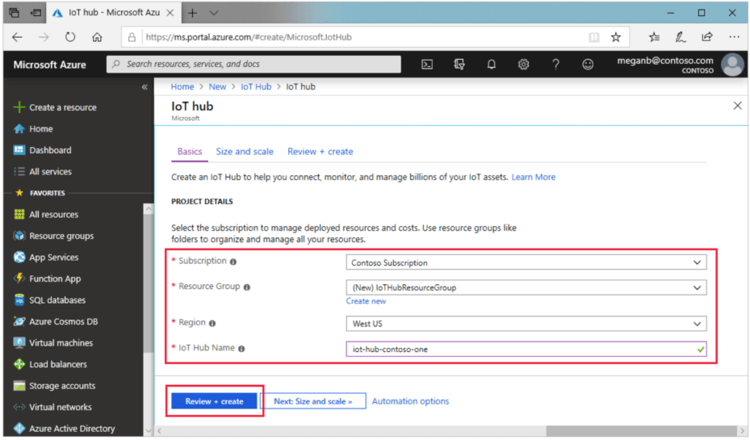
Task: Switch to the Review + create tab
Action: 320,152
